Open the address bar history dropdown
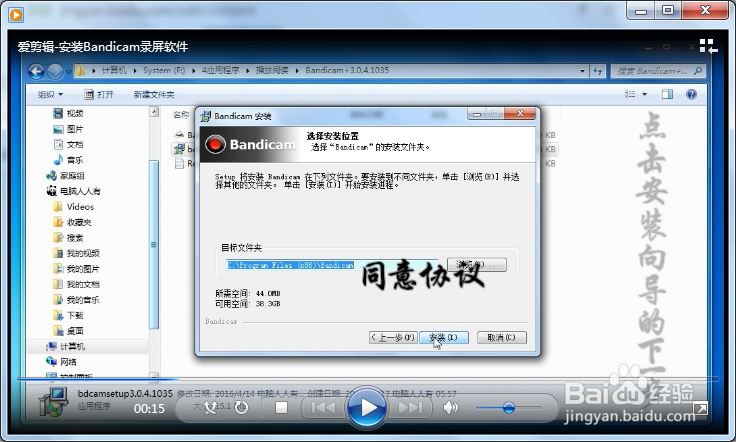736x442 pixels. pyautogui.click(x=582, y=71)
